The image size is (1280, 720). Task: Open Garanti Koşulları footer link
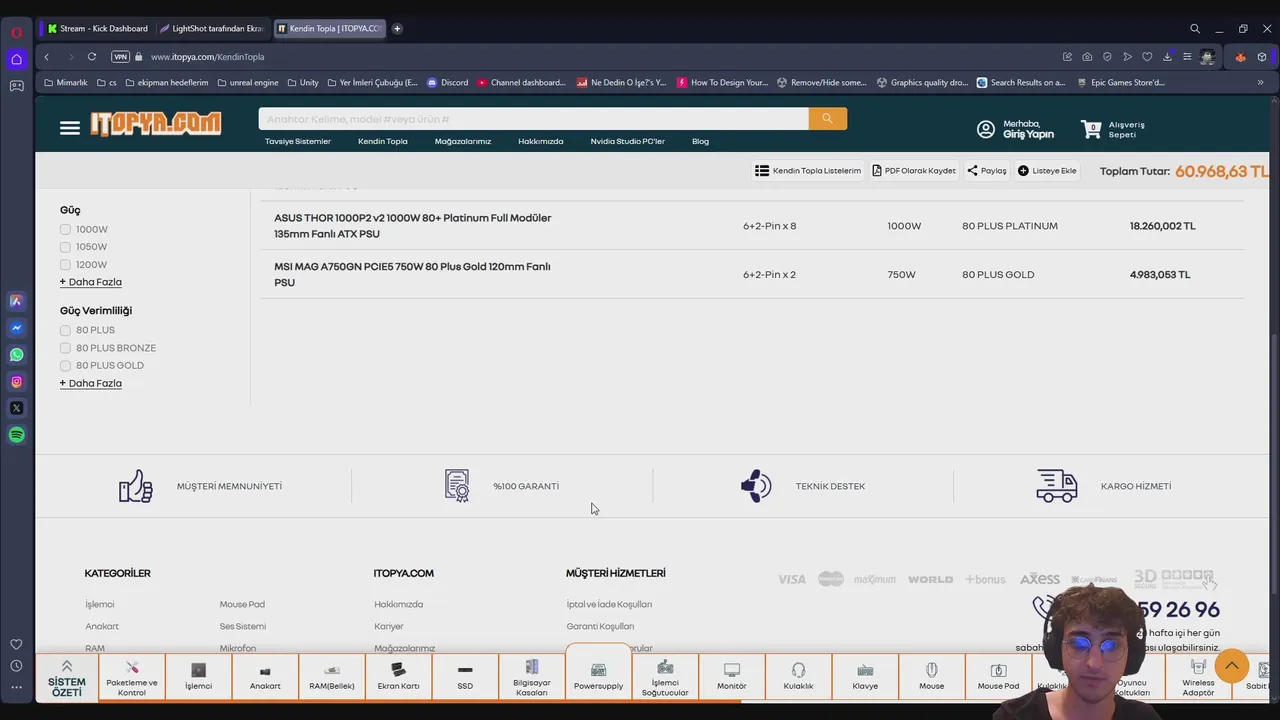[600, 626]
